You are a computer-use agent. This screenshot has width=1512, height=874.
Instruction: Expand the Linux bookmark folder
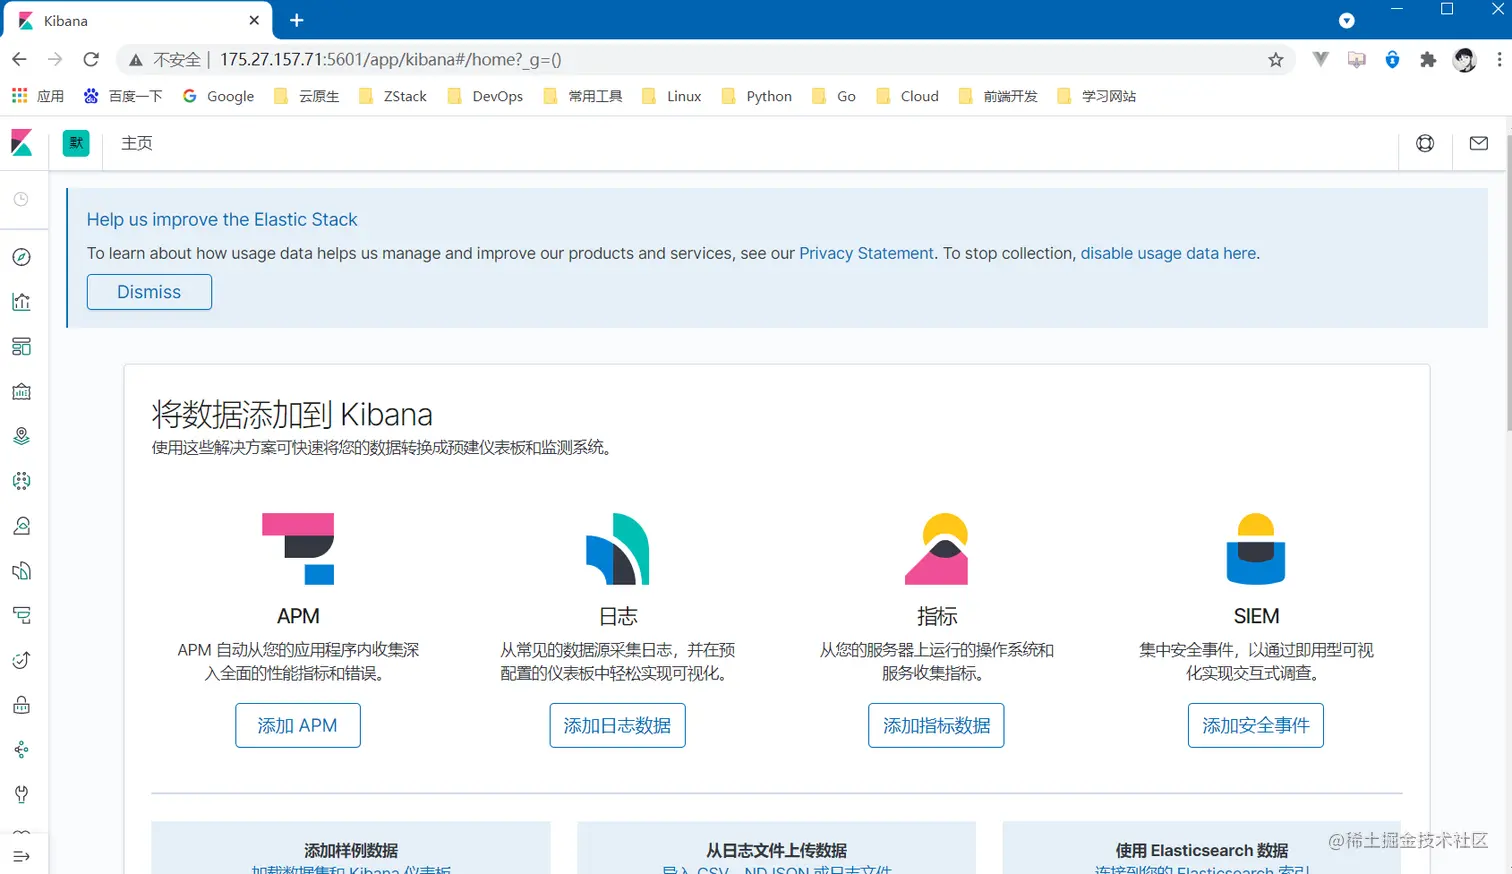pyautogui.click(x=672, y=96)
